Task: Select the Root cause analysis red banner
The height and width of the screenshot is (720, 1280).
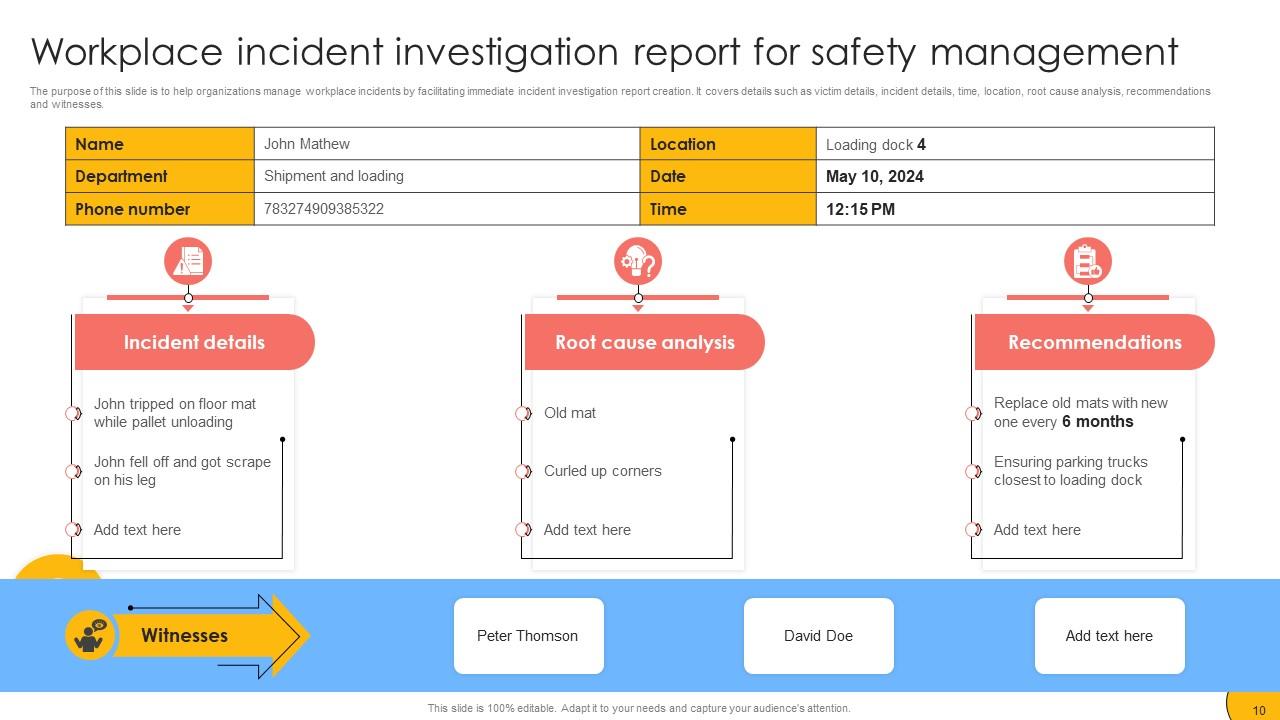Action: [x=644, y=342]
